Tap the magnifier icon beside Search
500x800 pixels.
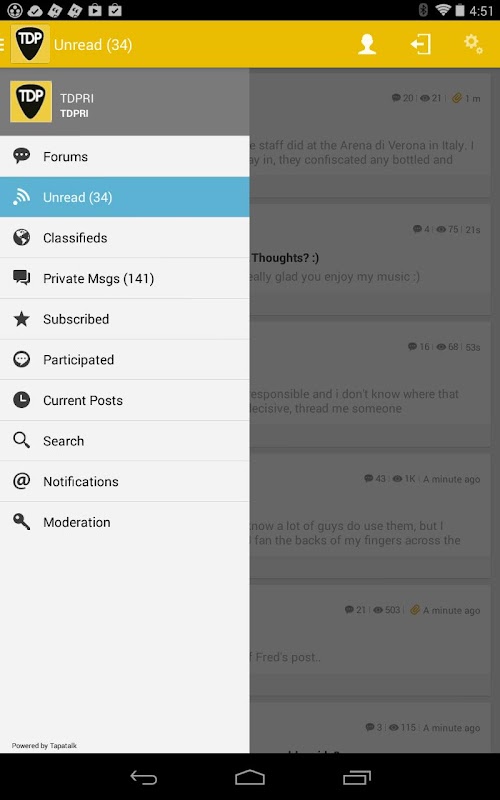21,440
